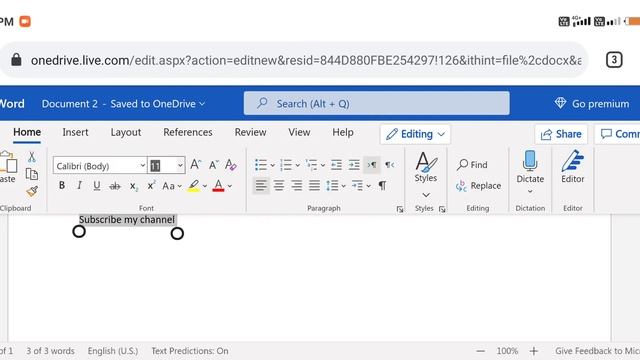Open the References tab
Image resolution: width=640 pixels, height=360 pixels.
[188, 132]
